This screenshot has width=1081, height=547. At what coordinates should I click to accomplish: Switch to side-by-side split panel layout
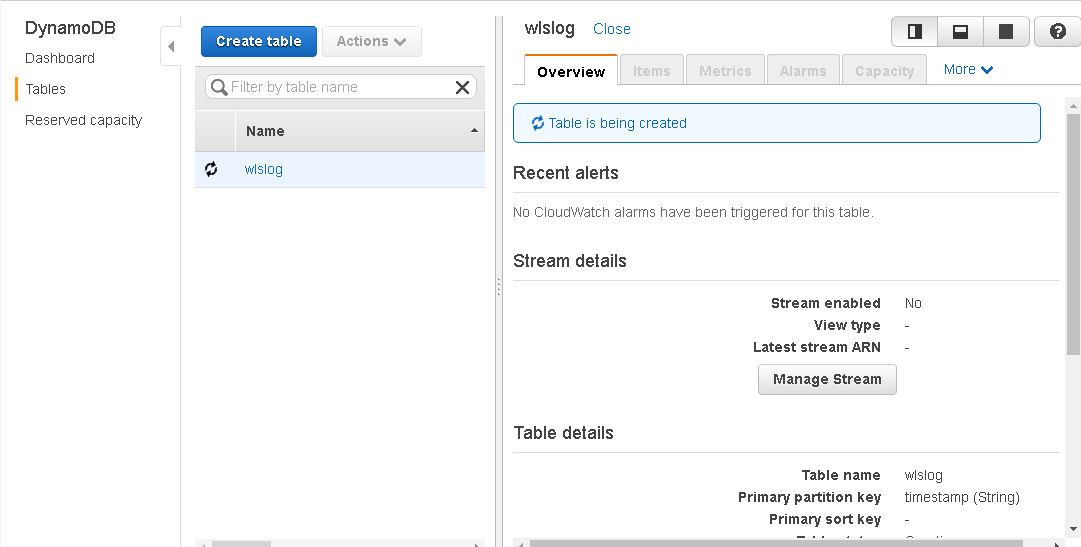pyautogui.click(x=914, y=32)
